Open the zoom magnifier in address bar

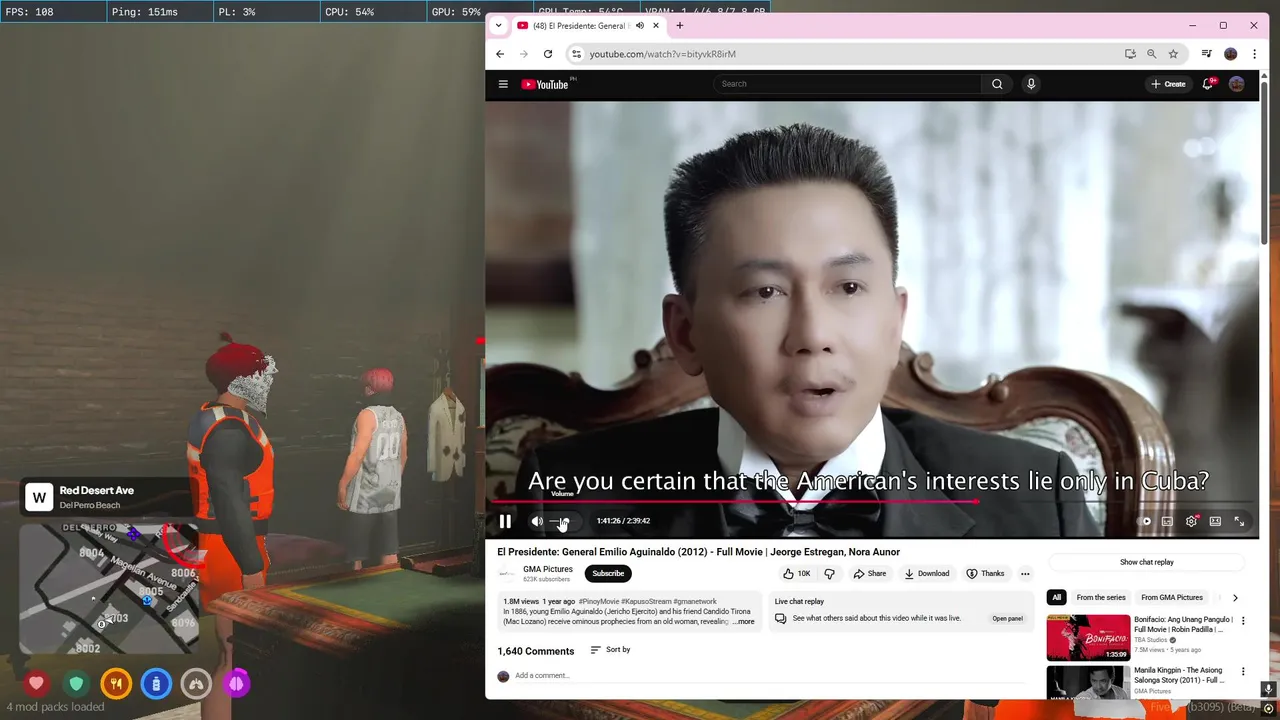(1152, 54)
